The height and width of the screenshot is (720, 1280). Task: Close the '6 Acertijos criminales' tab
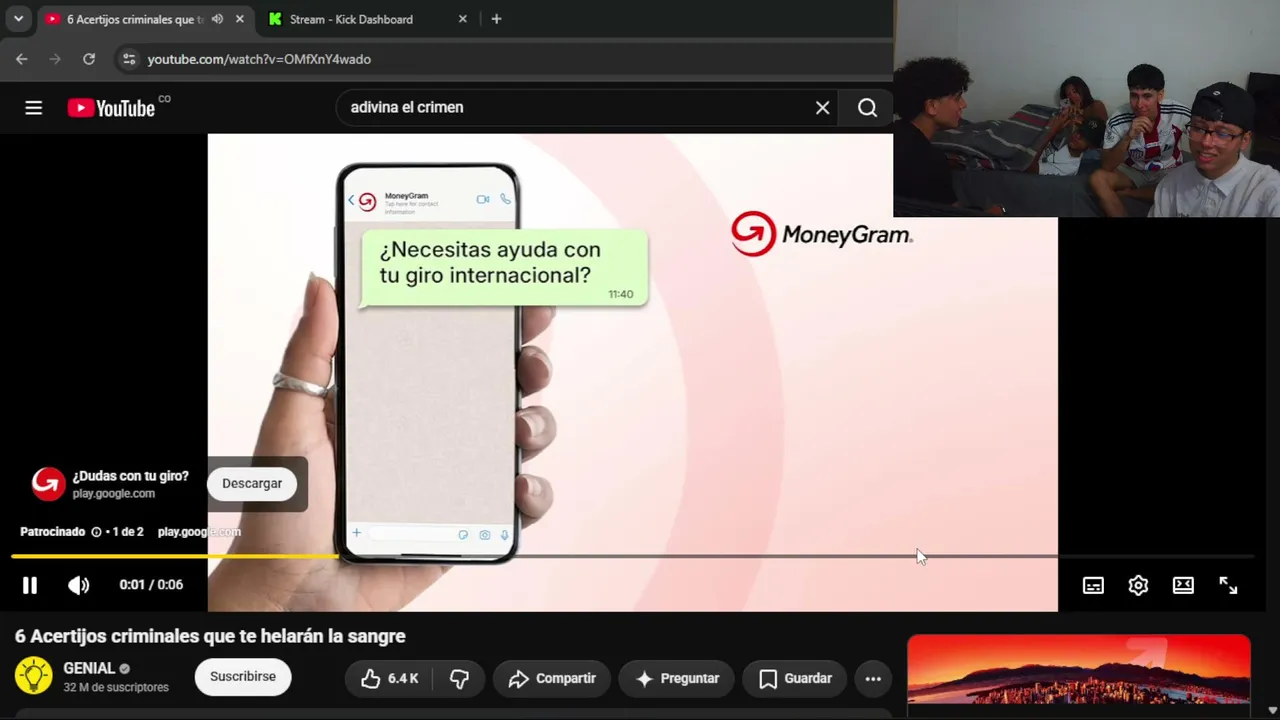click(x=239, y=19)
